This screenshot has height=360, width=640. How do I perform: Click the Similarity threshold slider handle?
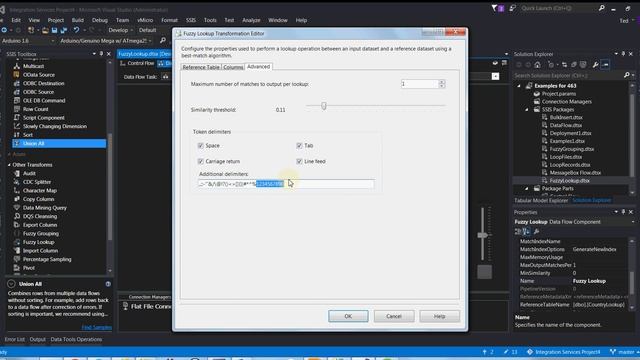pyautogui.click(x=324, y=106)
